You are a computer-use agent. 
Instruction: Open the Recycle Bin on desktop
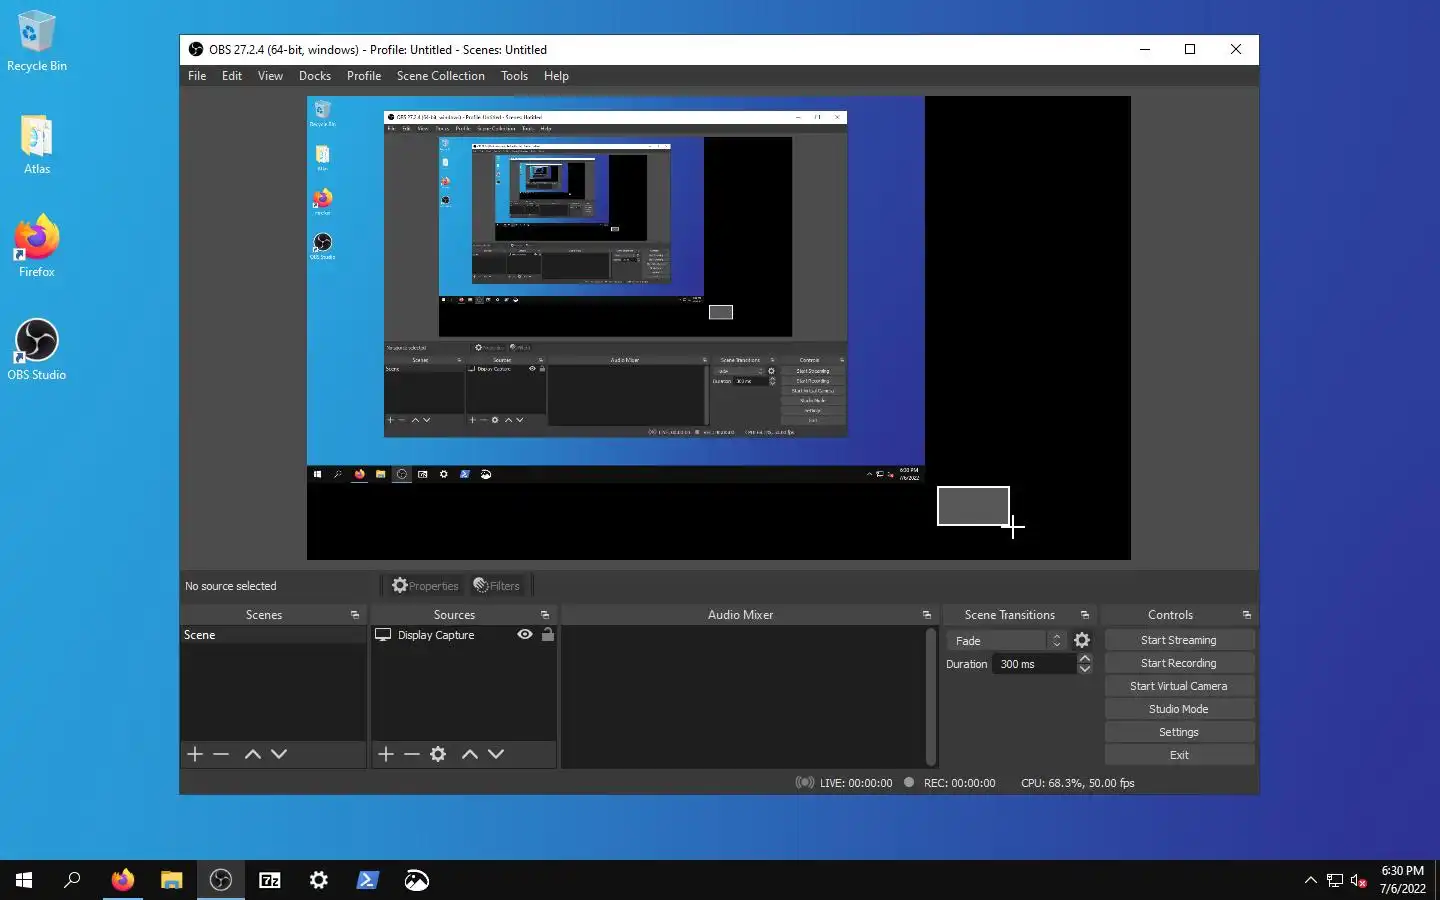(37, 41)
